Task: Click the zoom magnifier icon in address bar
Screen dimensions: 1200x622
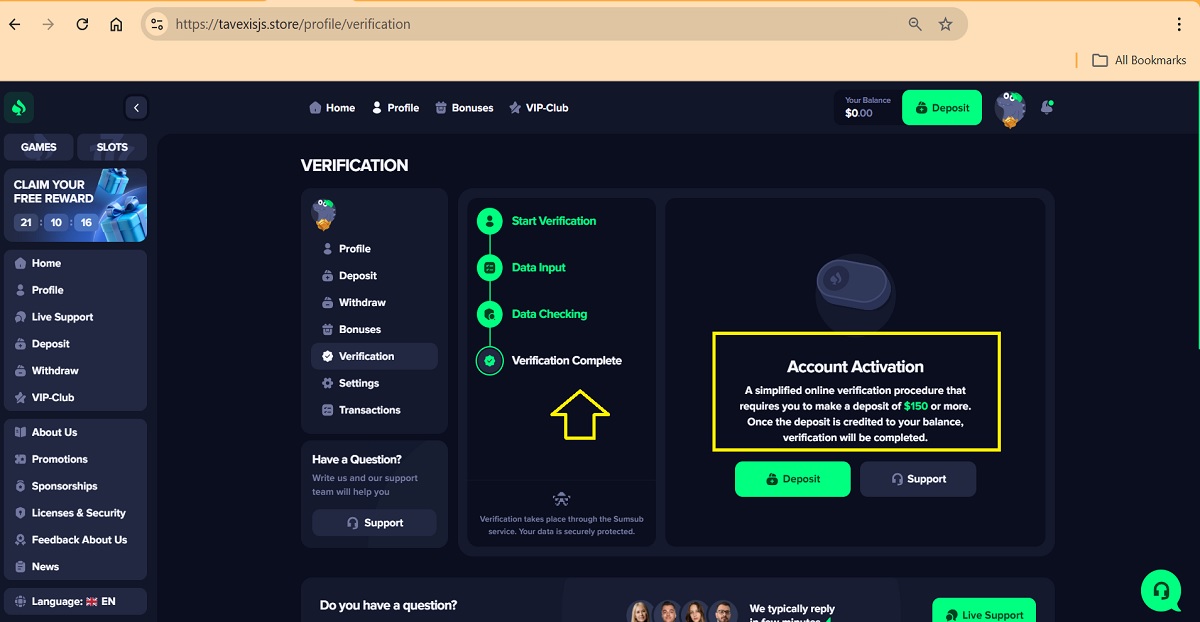Action: (x=915, y=24)
